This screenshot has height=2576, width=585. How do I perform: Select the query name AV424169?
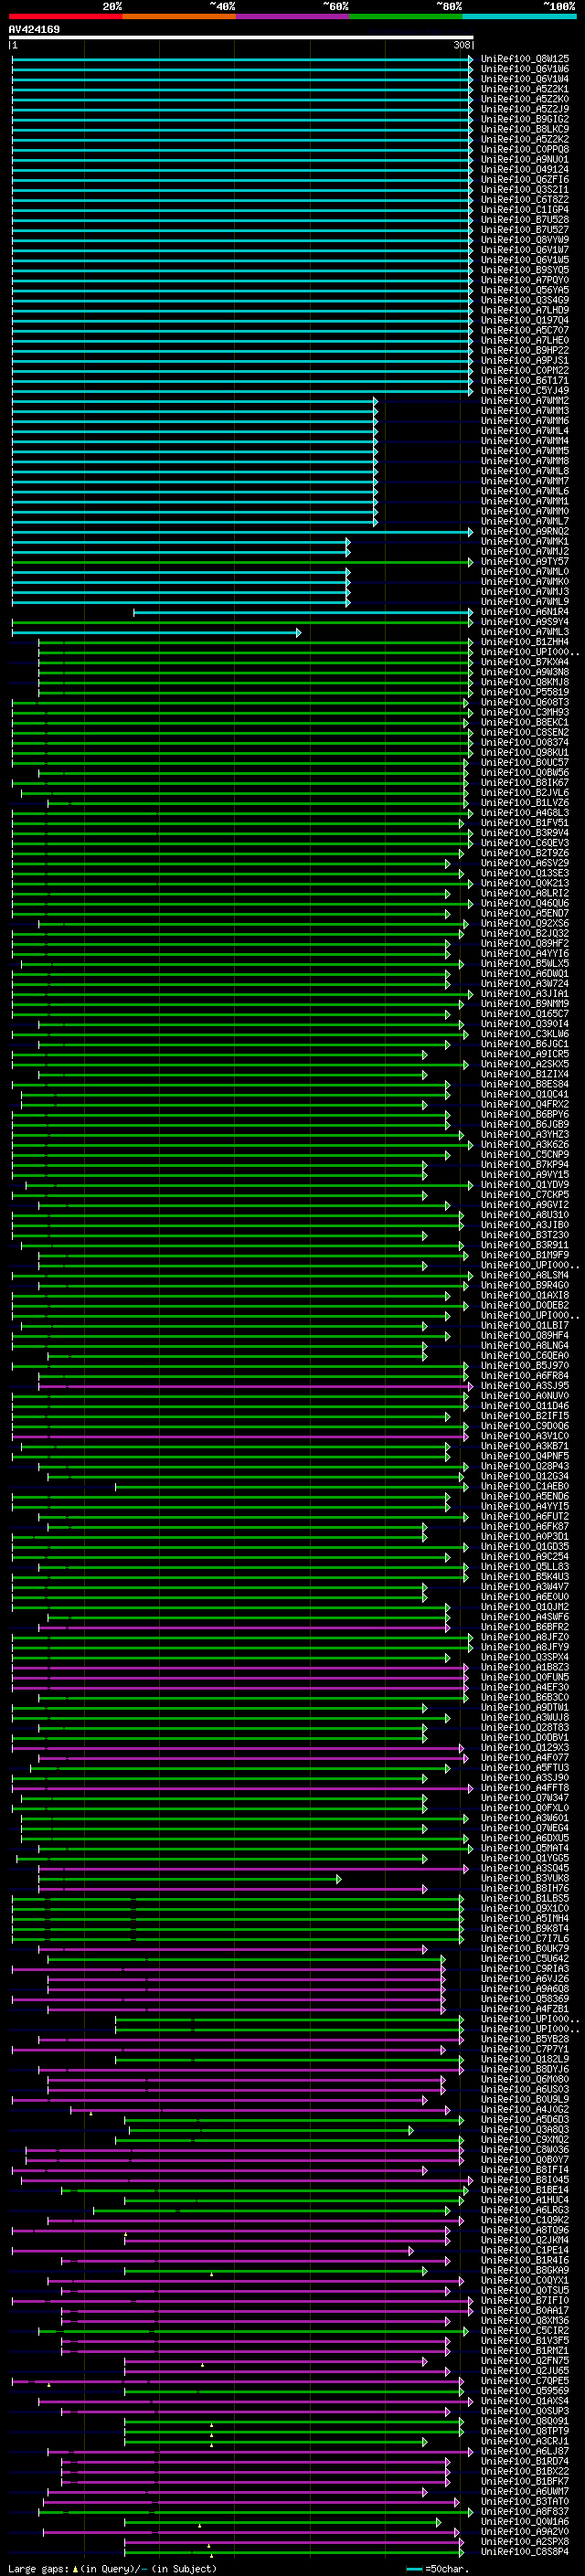34,29
